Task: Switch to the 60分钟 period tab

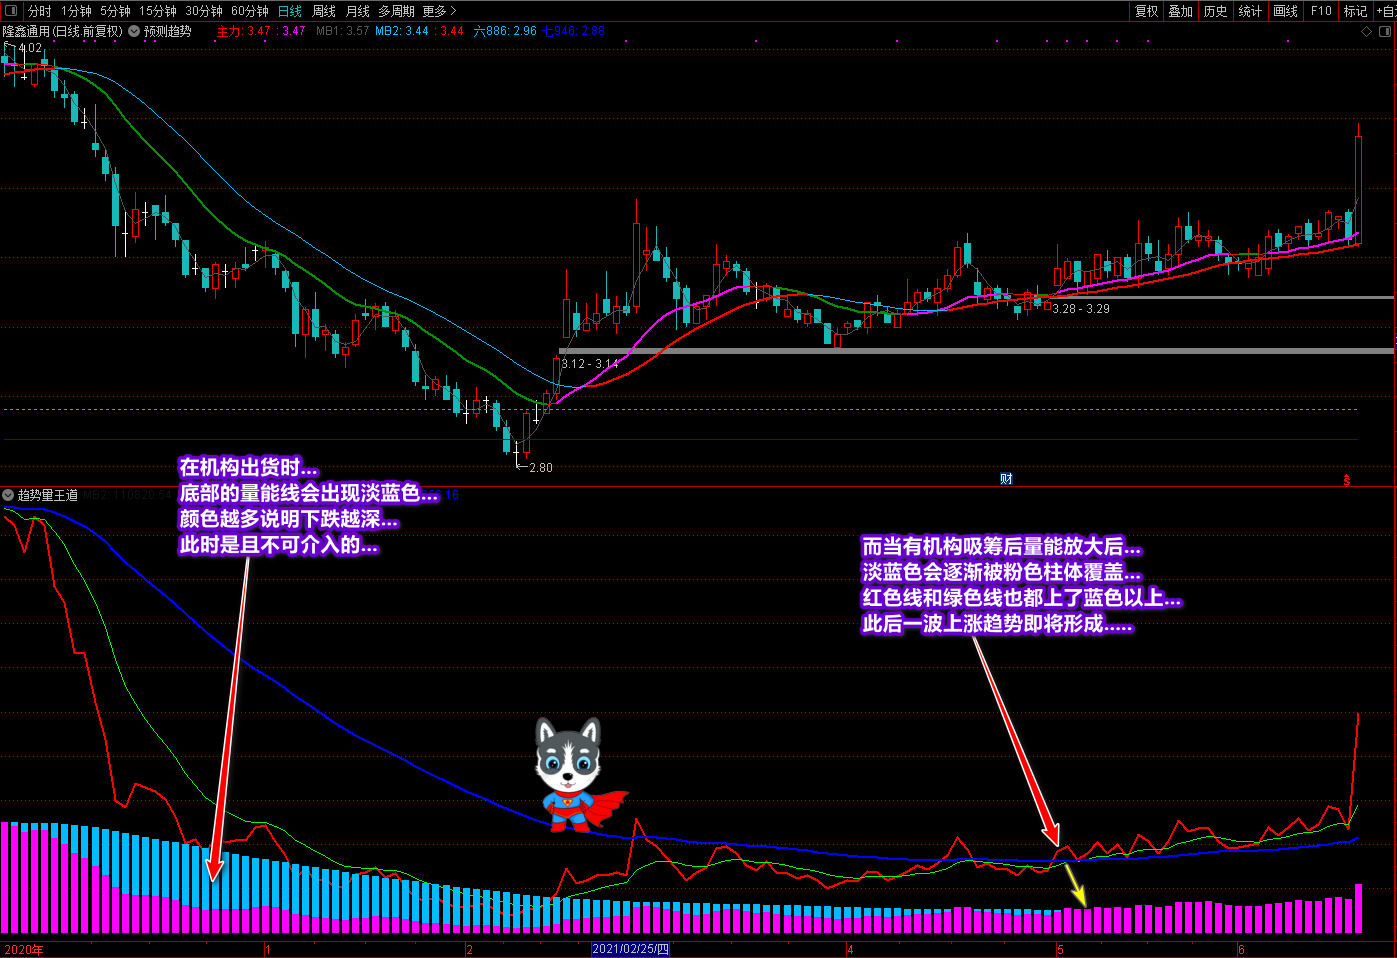Action: pyautogui.click(x=249, y=11)
